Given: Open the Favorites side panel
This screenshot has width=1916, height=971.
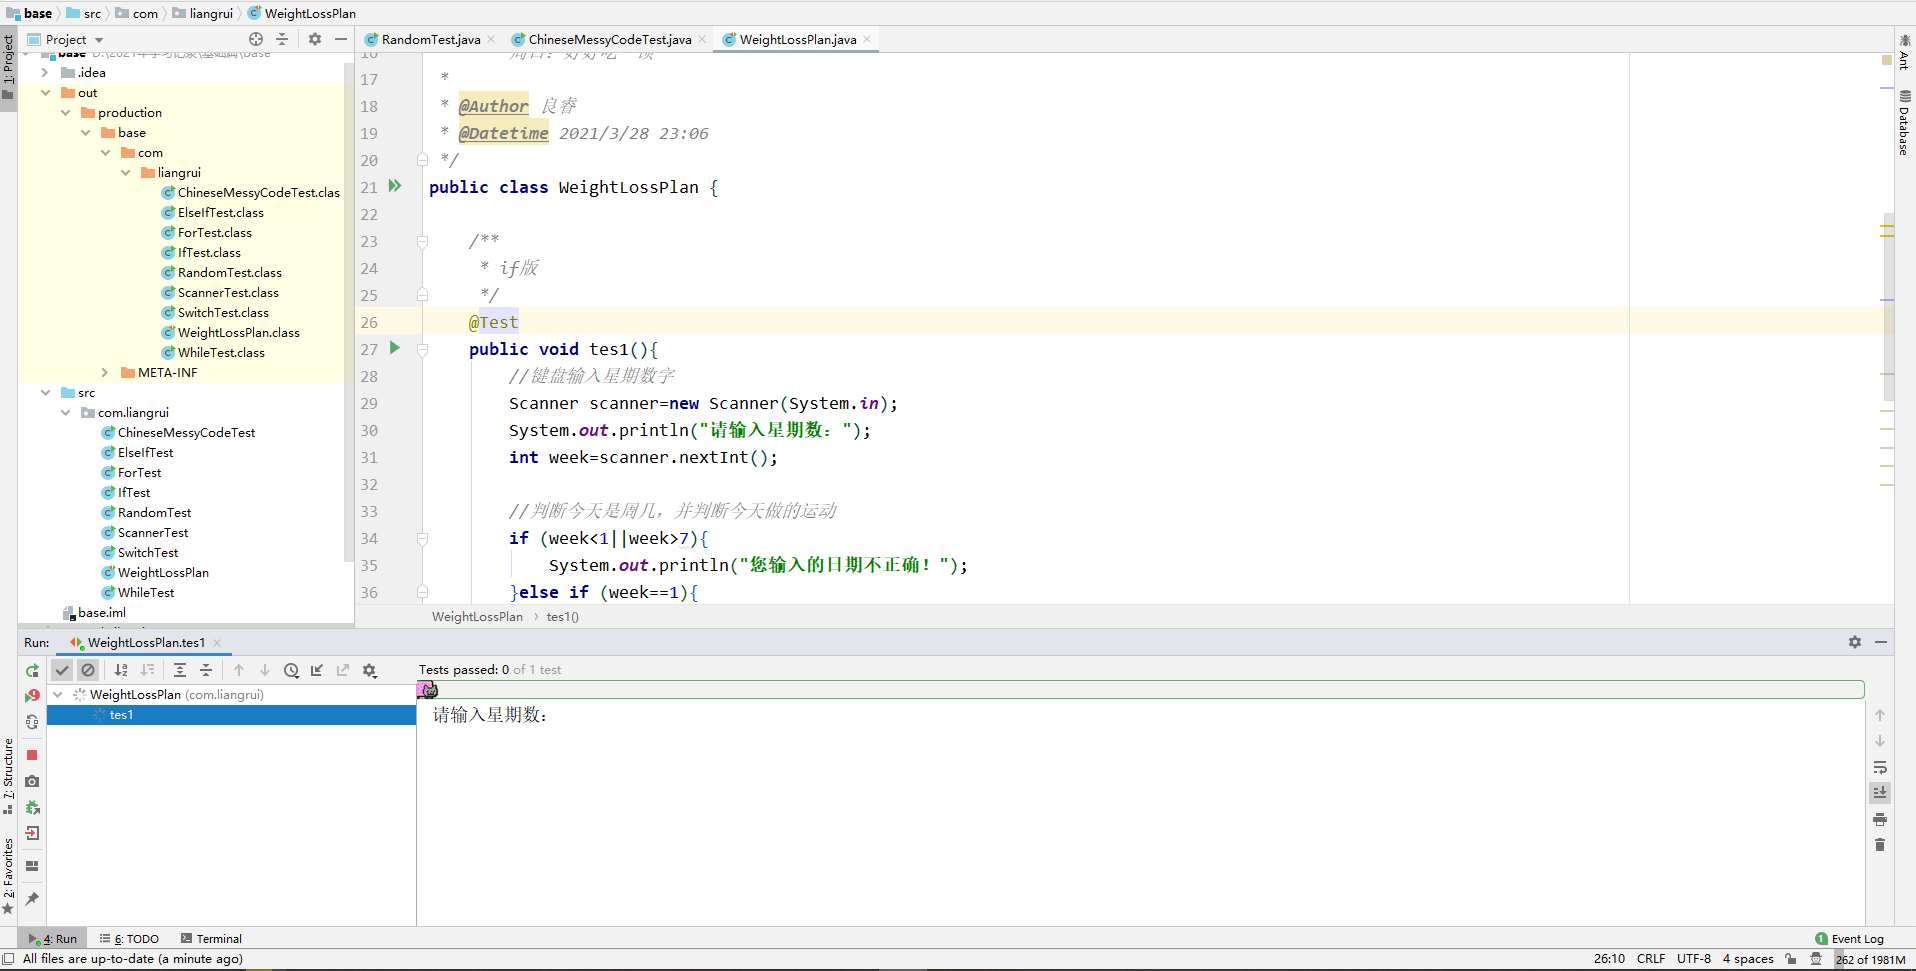Looking at the screenshot, I should pos(8,876).
